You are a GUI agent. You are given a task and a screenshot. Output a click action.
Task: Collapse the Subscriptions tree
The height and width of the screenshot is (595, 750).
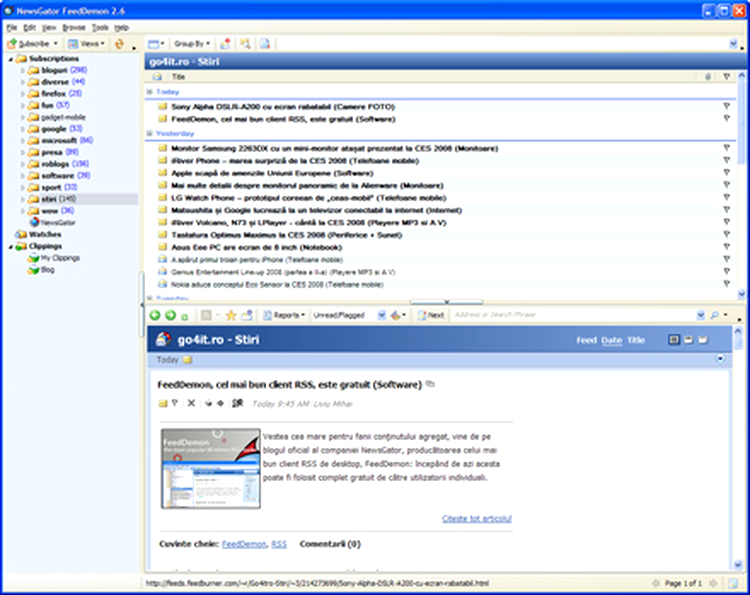[11, 59]
